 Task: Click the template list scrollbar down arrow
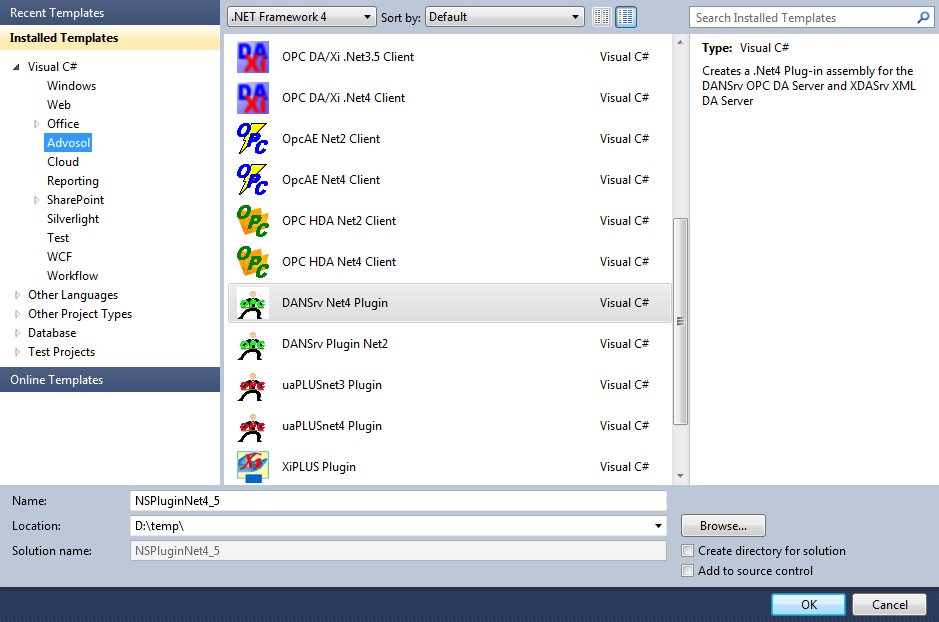pyautogui.click(x=680, y=476)
